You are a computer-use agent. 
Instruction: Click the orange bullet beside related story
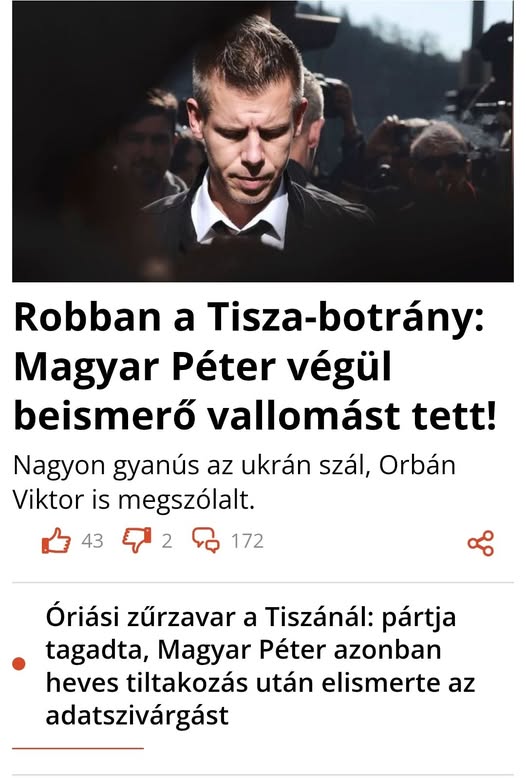pos(19,663)
